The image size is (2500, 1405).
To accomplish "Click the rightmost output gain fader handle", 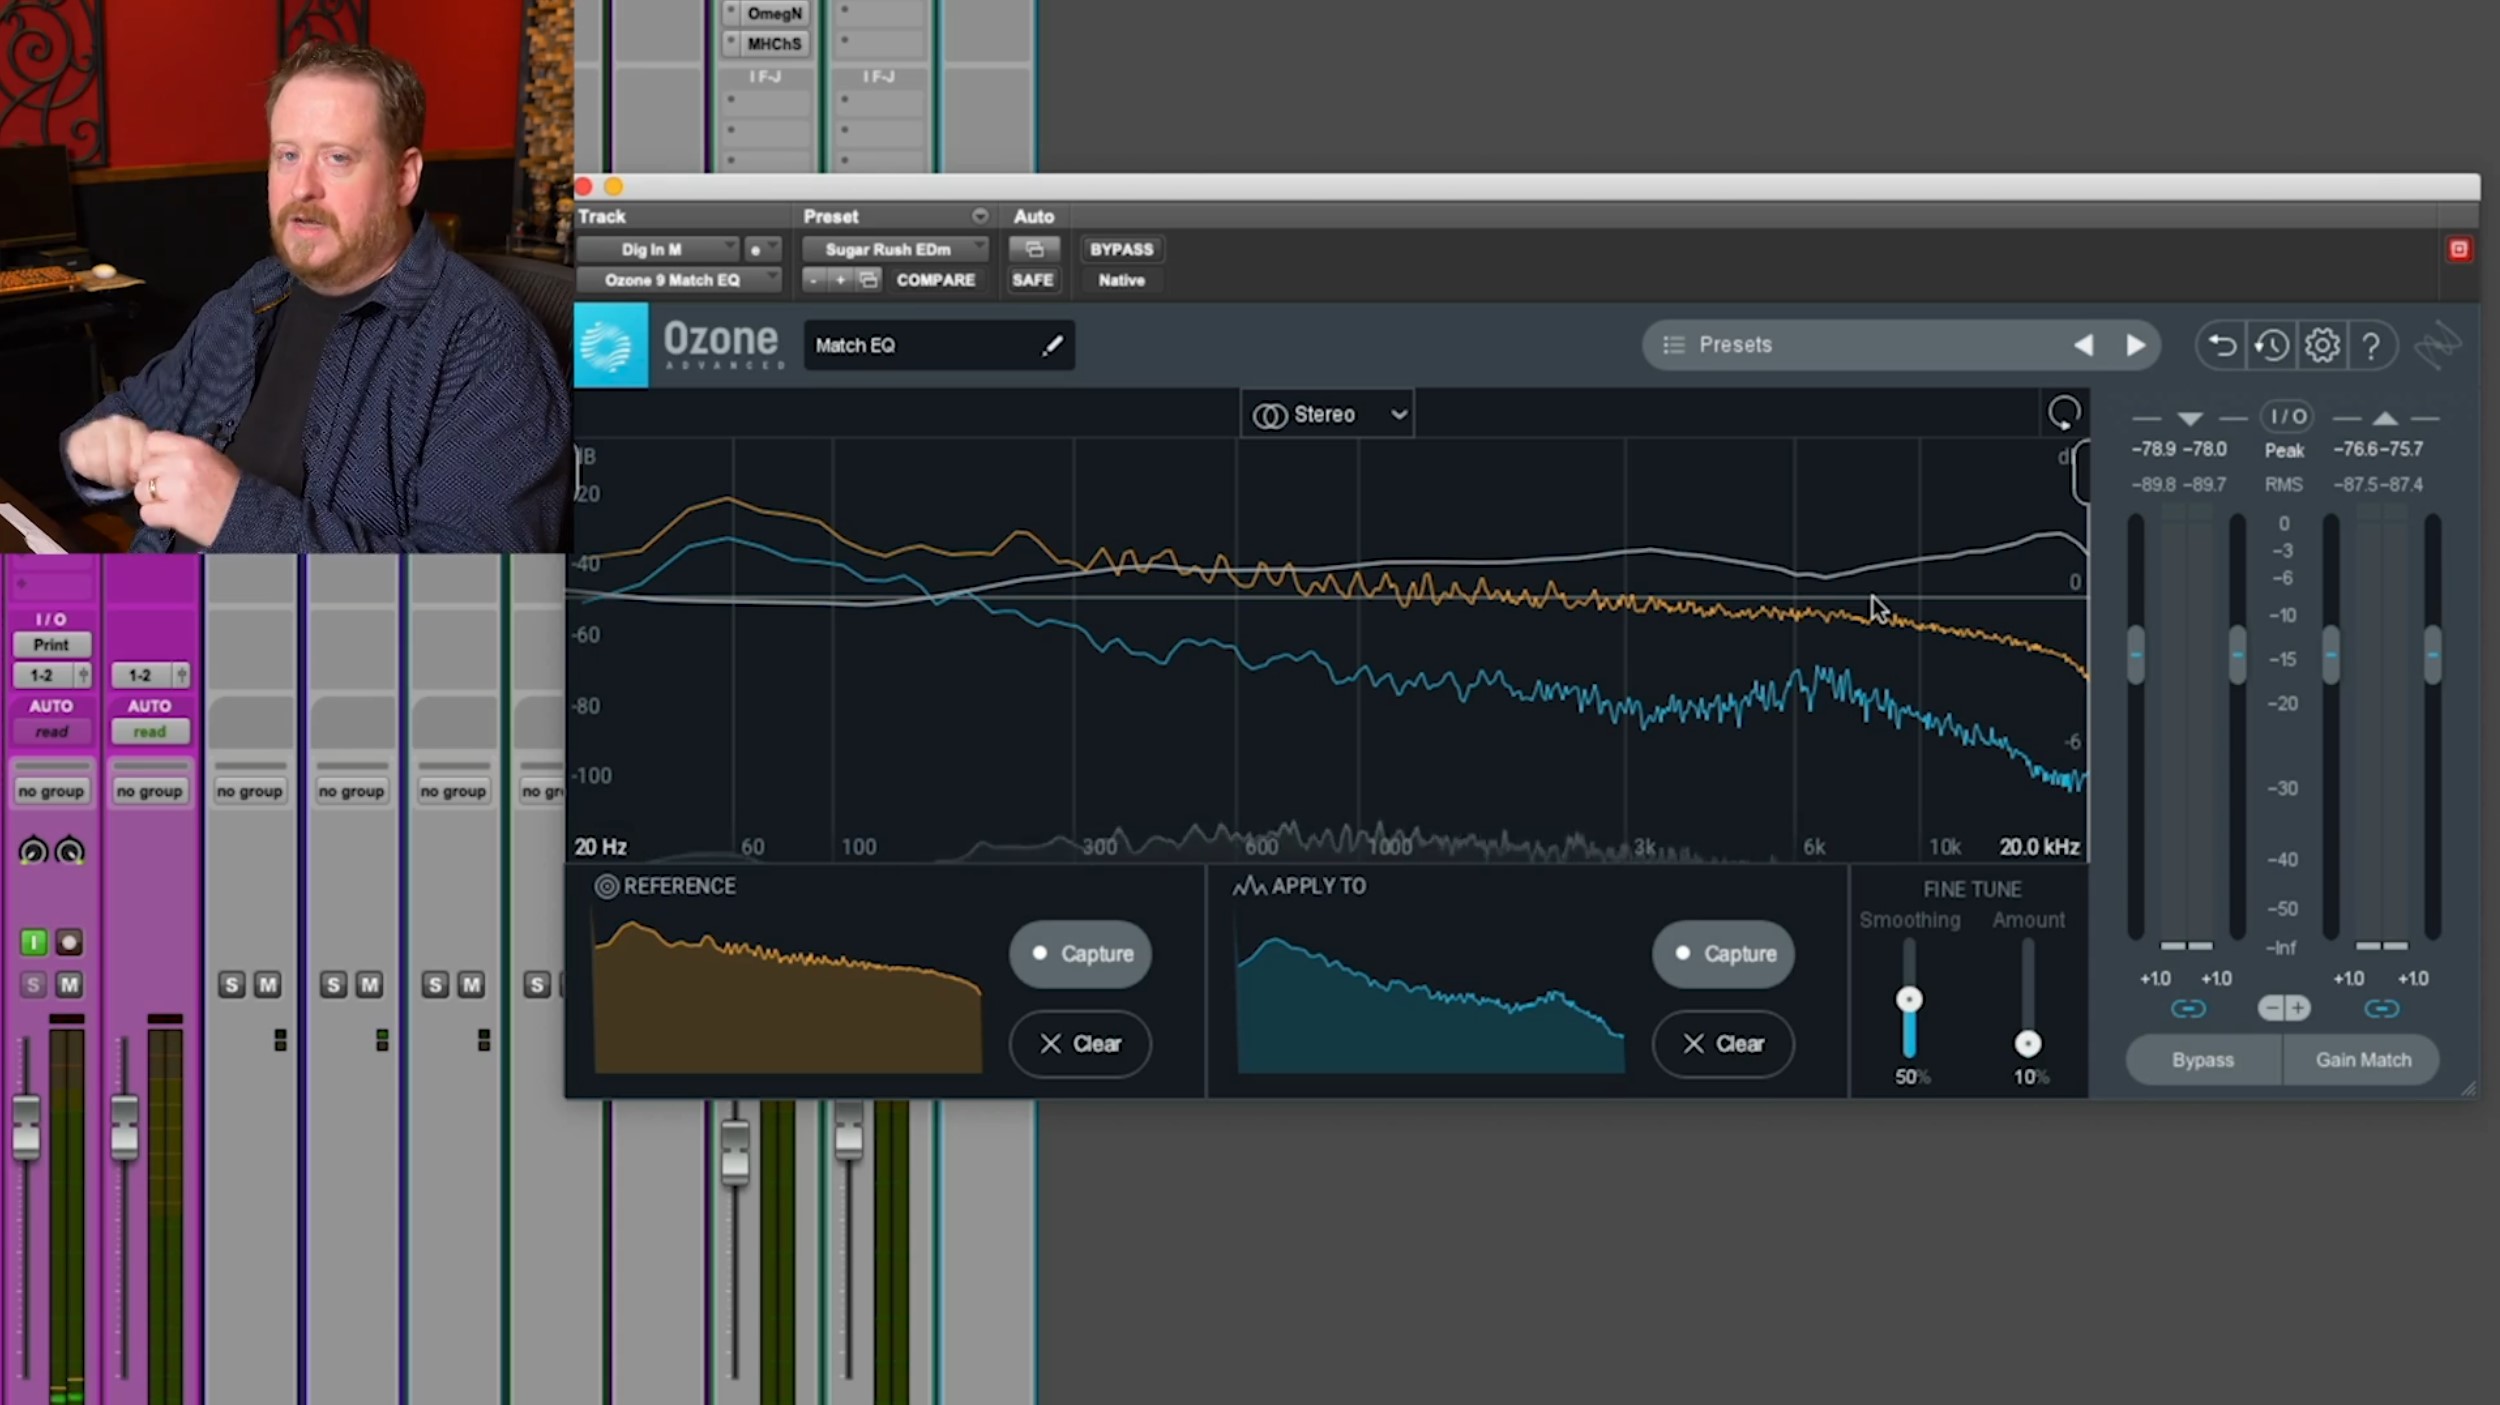I will [x=2432, y=655].
